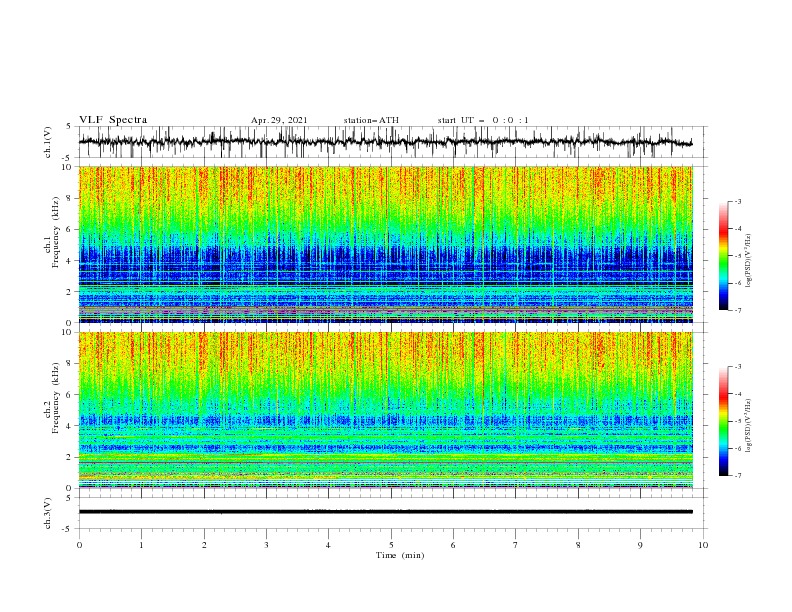792x612 pixels.
Task: Click the ch.2 frequency tick label 2
Action: 69,457
